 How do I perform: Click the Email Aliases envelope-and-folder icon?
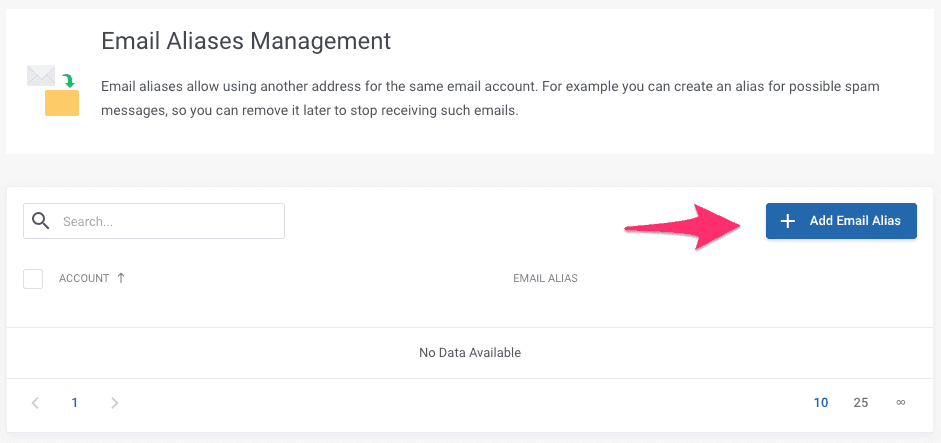[x=52, y=90]
